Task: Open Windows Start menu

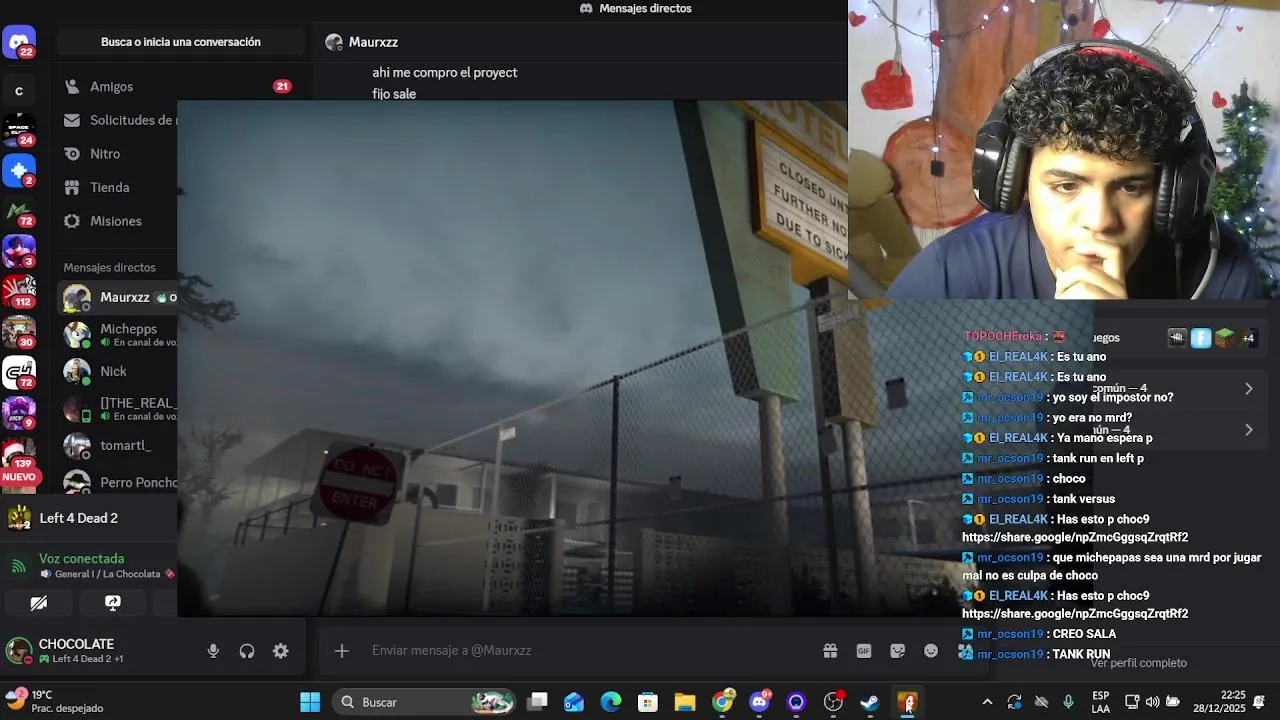Action: [x=310, y=702]
